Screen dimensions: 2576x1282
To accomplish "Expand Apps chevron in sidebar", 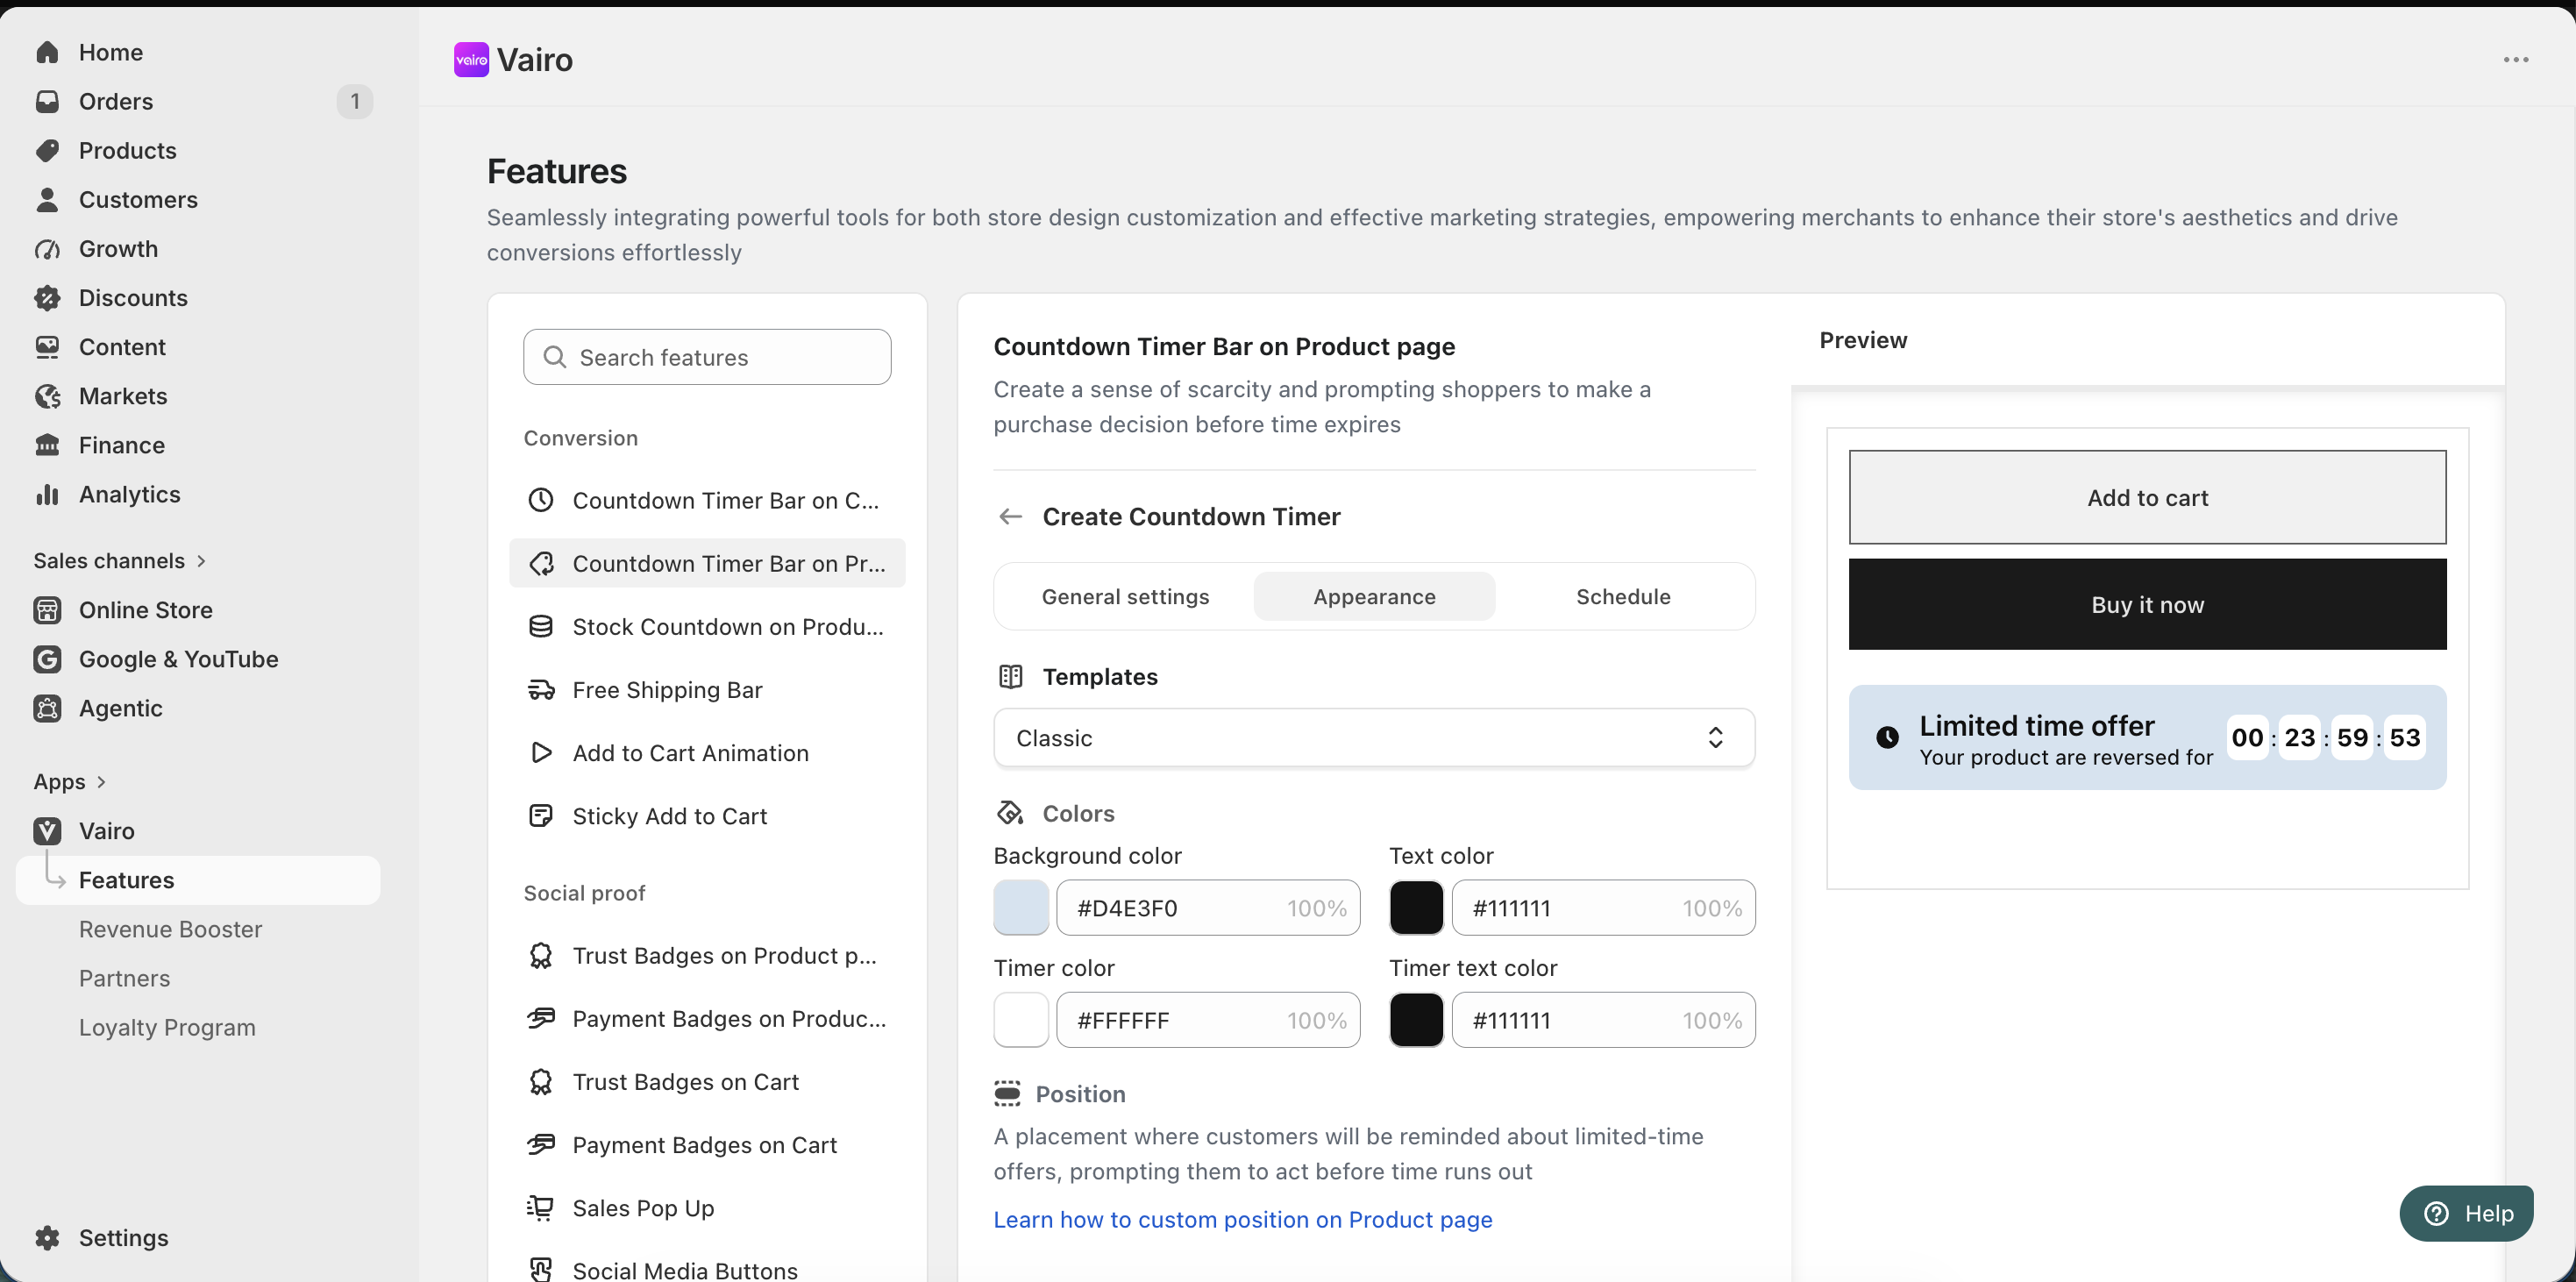I will 101,781.
